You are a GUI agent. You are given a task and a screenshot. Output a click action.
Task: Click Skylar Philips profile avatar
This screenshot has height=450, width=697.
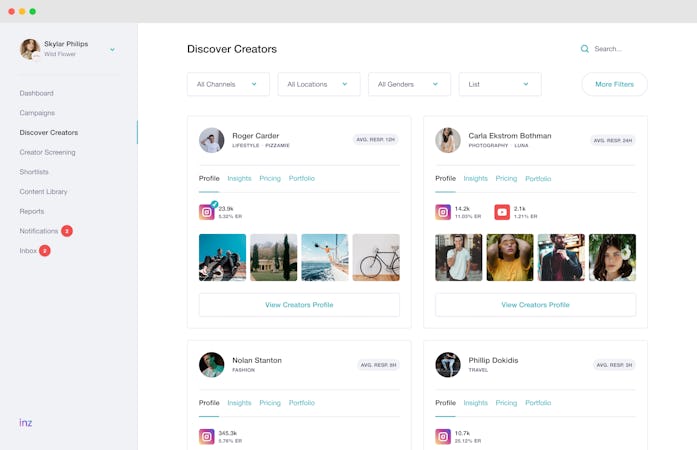point(30,48)
